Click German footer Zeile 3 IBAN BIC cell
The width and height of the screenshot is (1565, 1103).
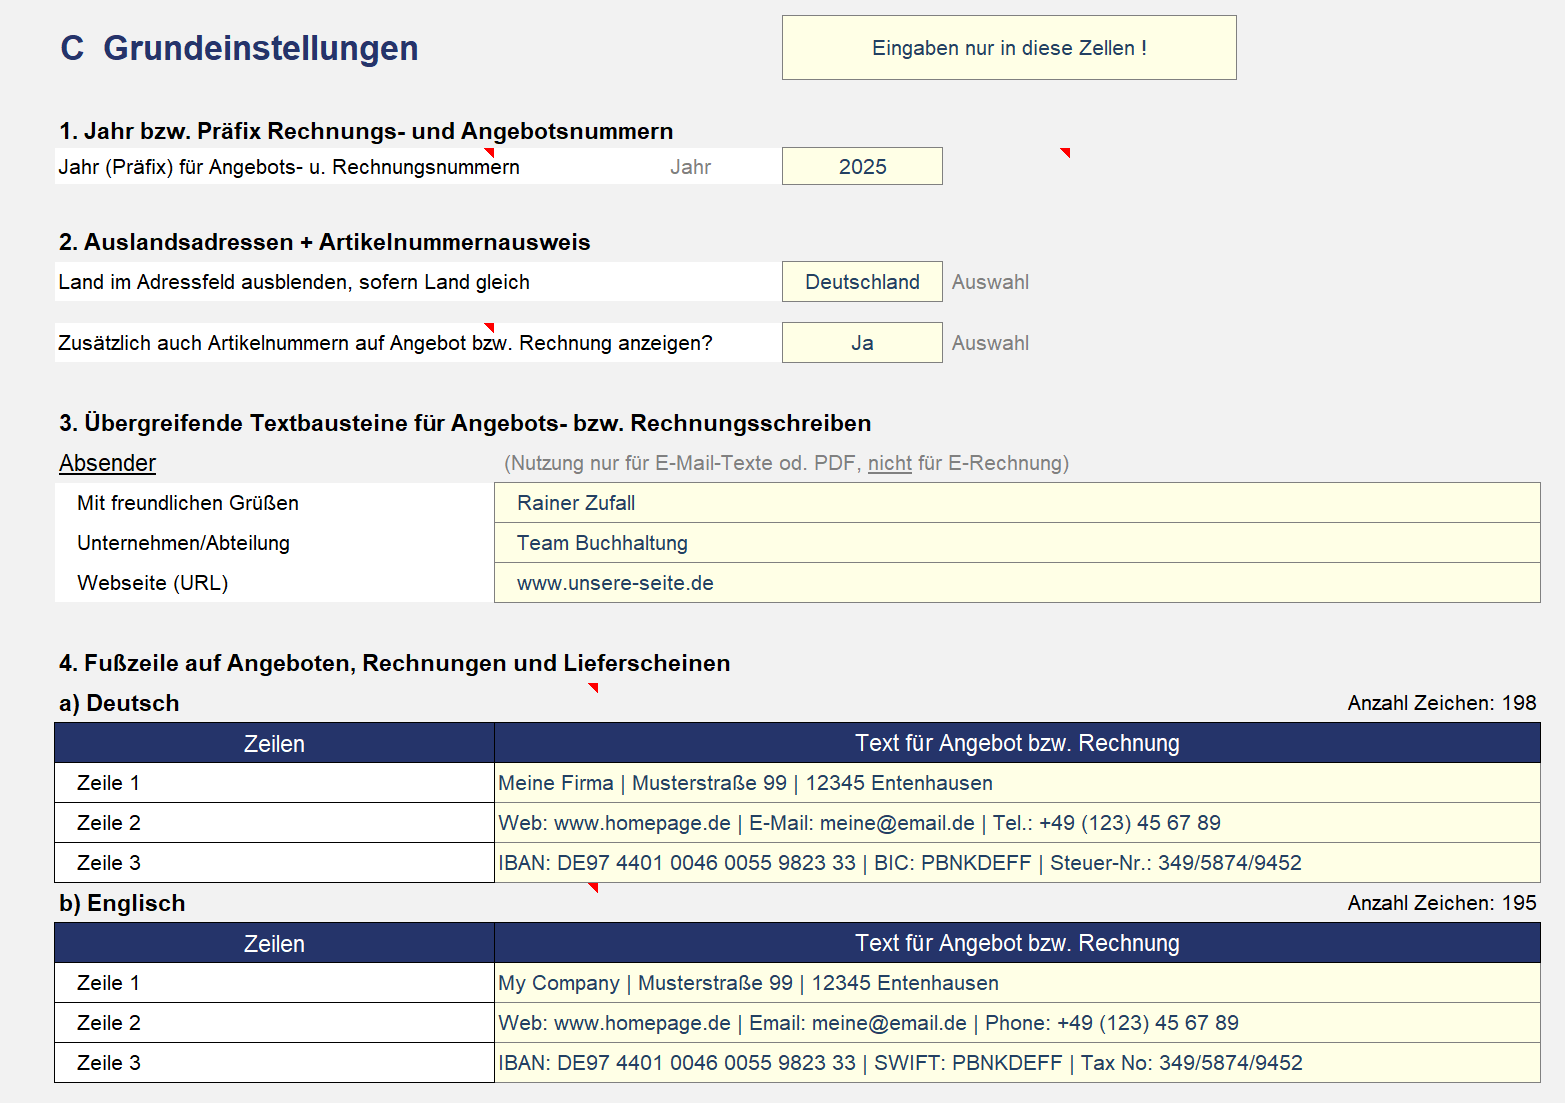pyautogui.click(x=1017, y=863)
